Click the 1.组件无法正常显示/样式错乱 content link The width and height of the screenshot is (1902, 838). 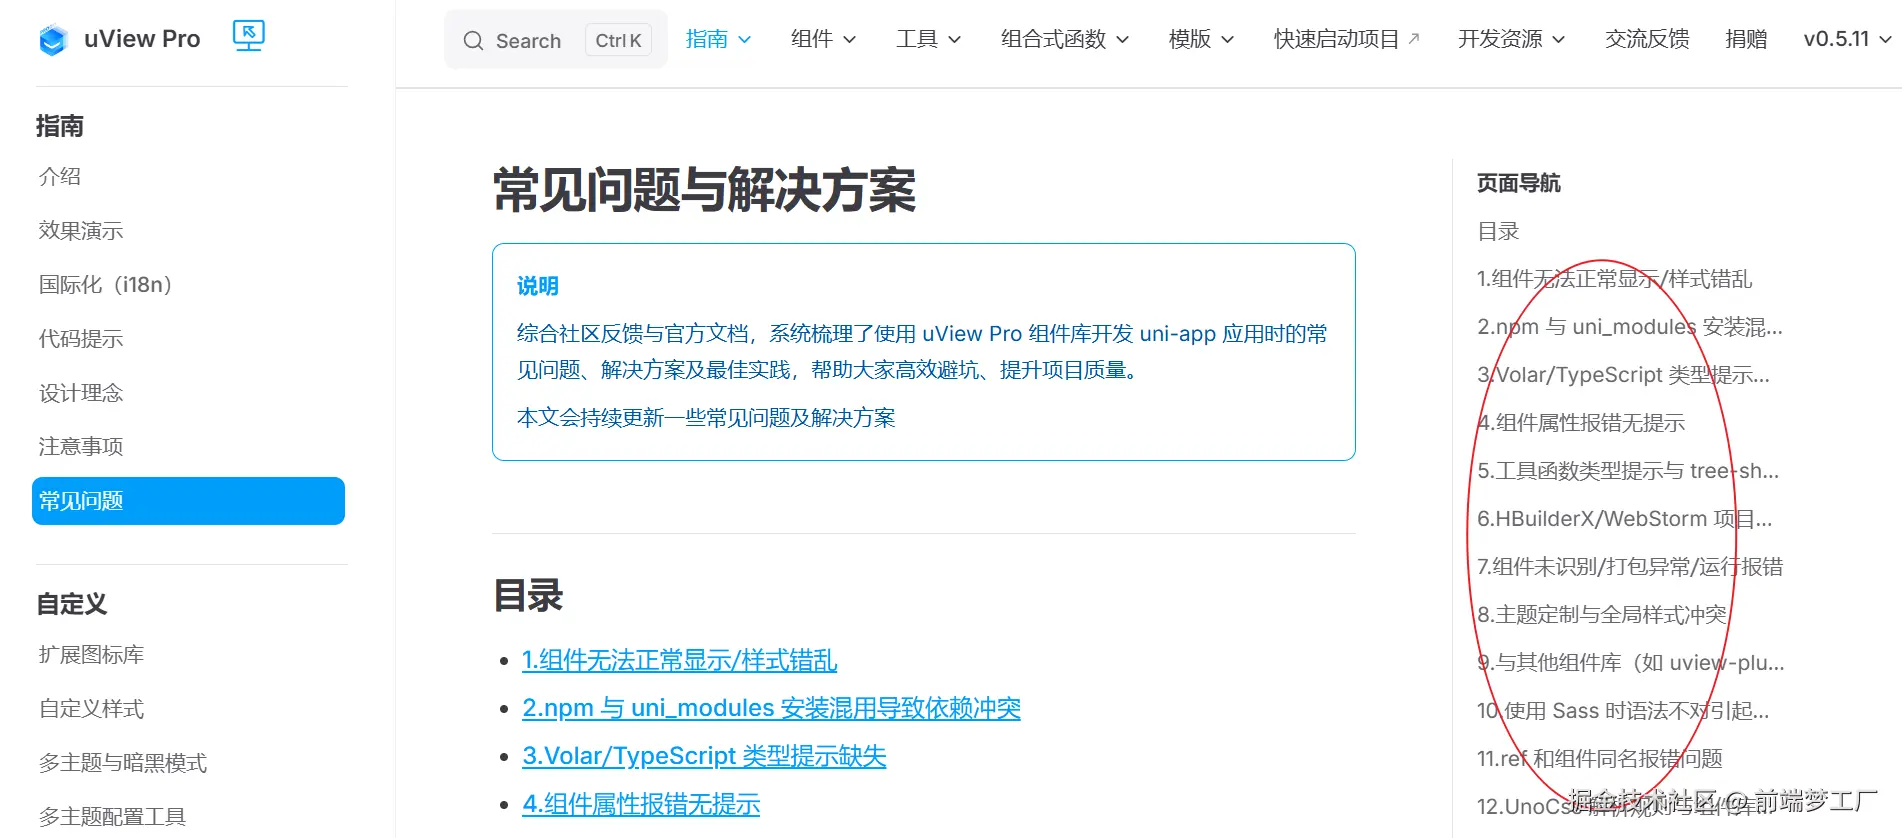(679, 660)
